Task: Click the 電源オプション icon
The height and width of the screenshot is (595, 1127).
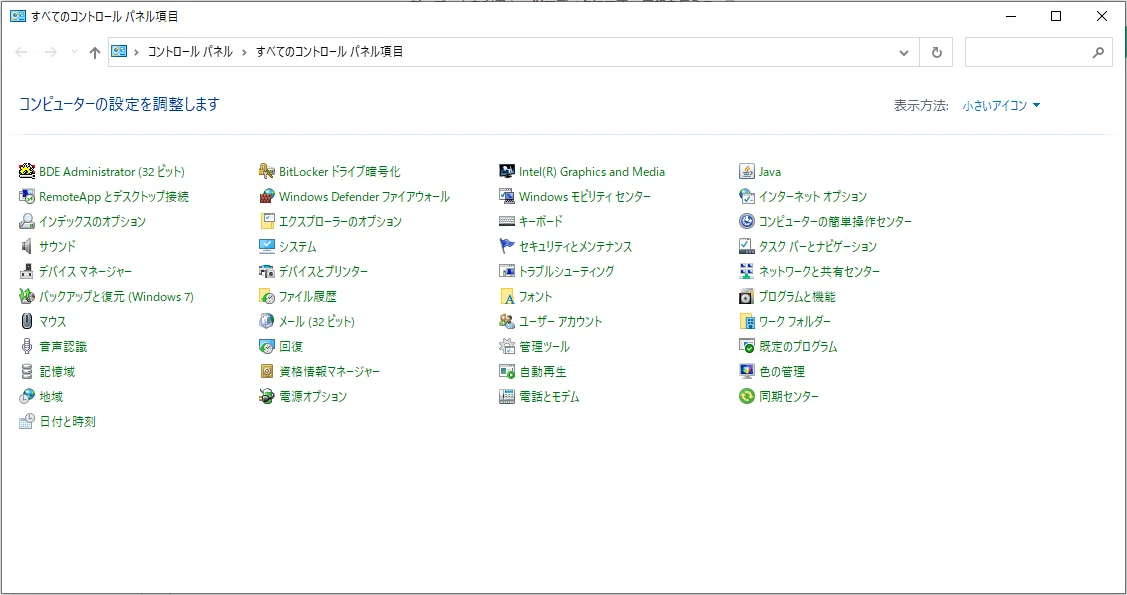Action: (x=267, y=396)
